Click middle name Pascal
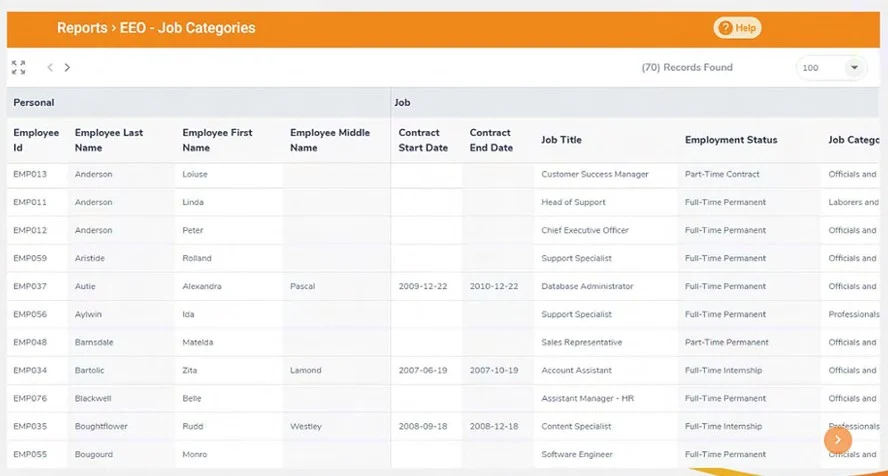Viewport: 888px width, 476px height. pyautogui.click(x=302, y=286)
